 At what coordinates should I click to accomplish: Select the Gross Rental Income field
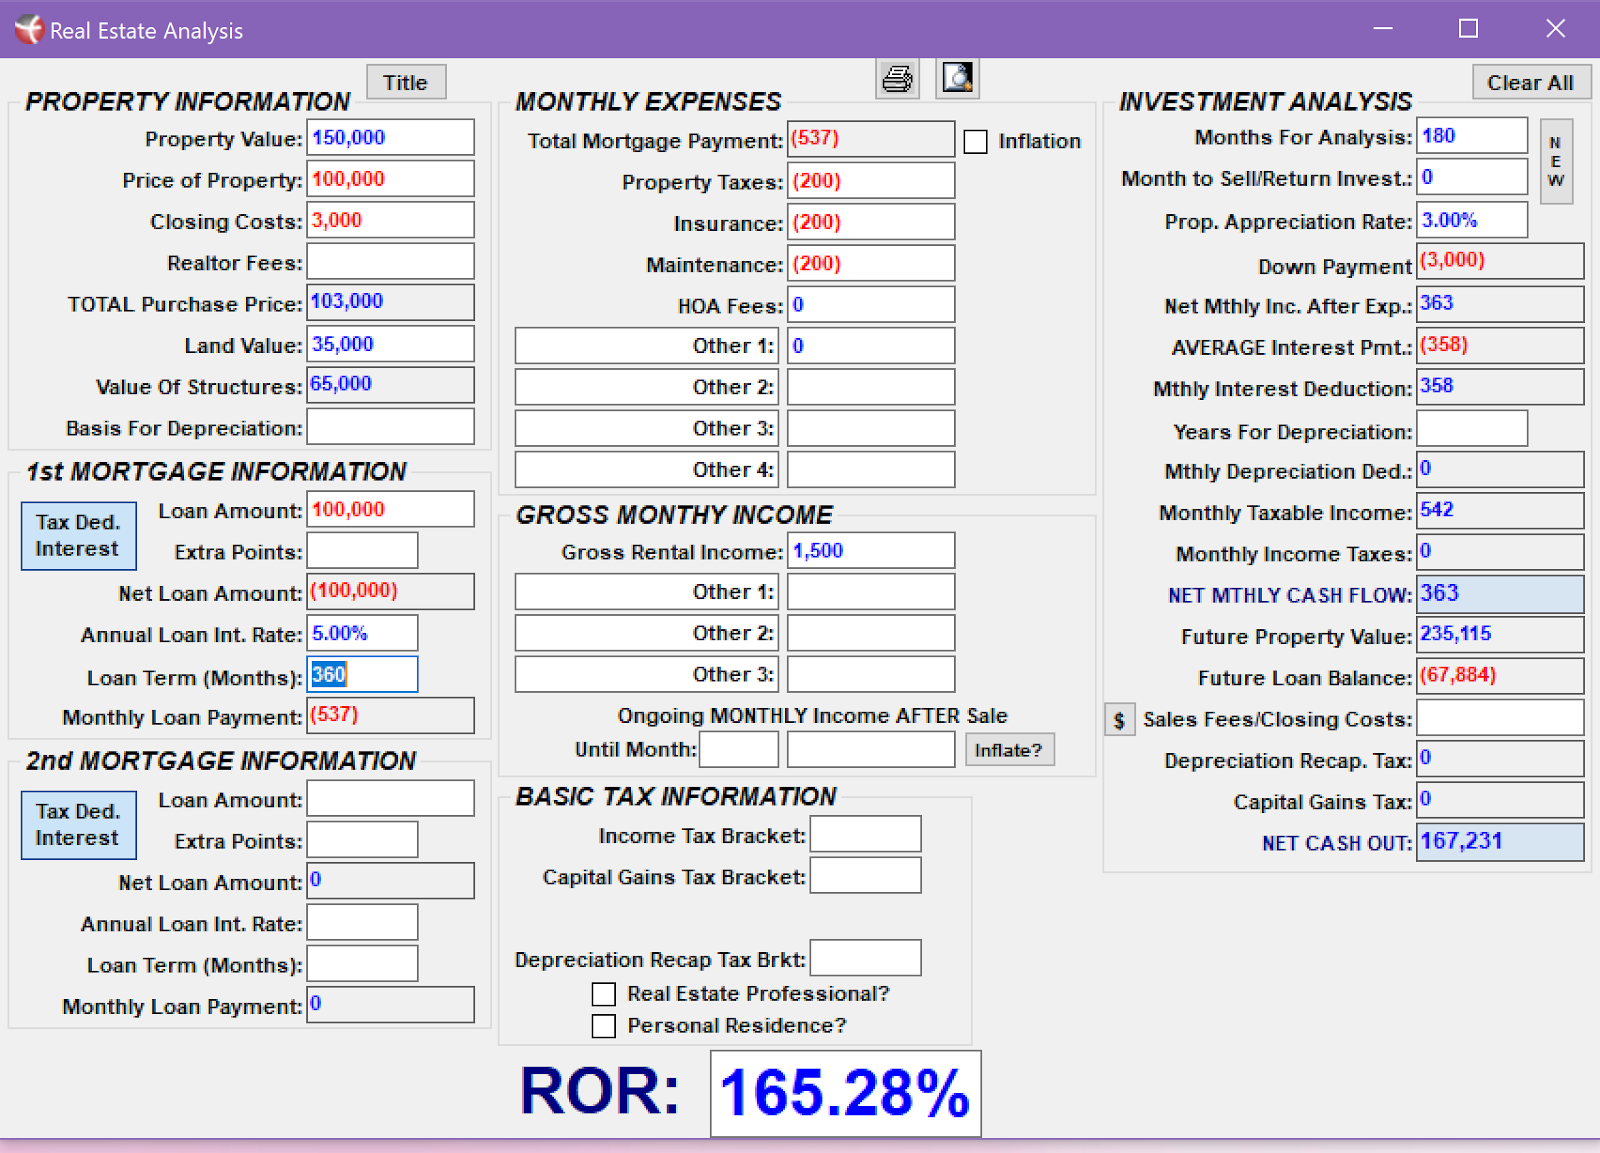tap(871, 551)
